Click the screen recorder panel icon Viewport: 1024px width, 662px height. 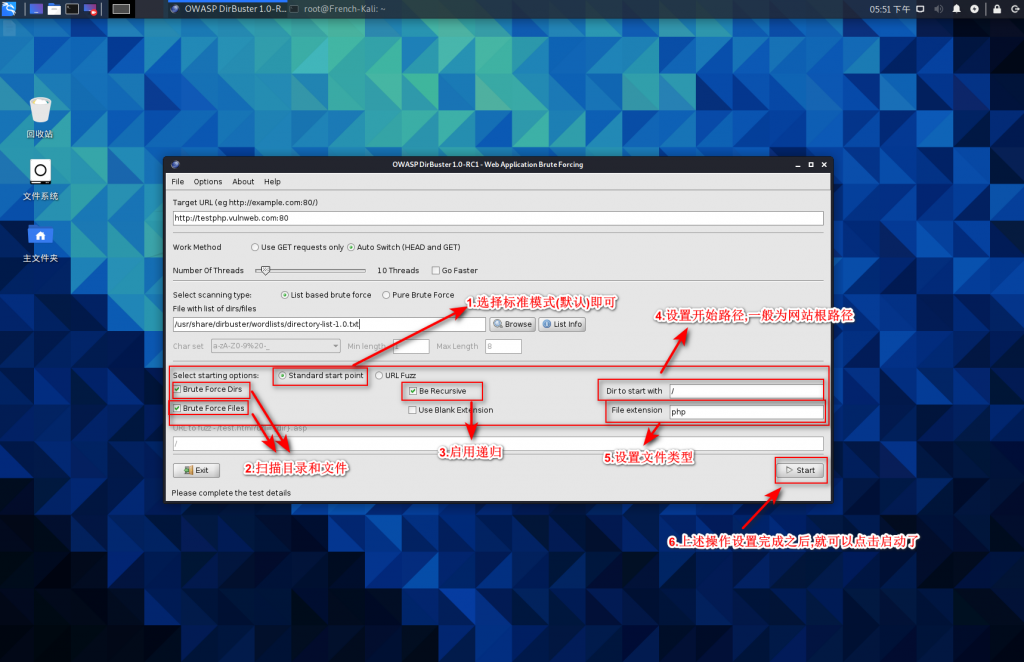pos(90,9)
